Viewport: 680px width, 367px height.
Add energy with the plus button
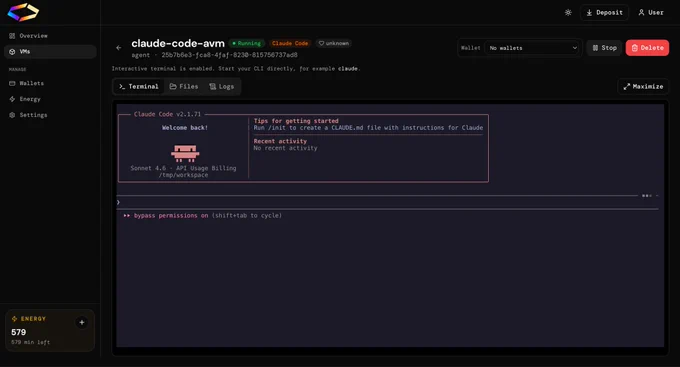click(82, 322)
